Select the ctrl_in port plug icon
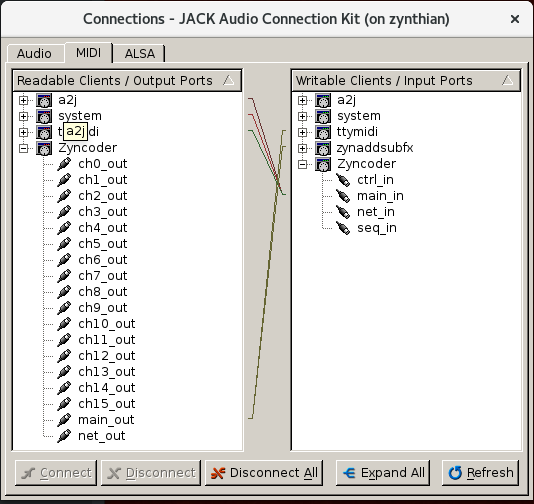Image resolution: width=534 pixels, height=504 pixels. click(343, 180)
